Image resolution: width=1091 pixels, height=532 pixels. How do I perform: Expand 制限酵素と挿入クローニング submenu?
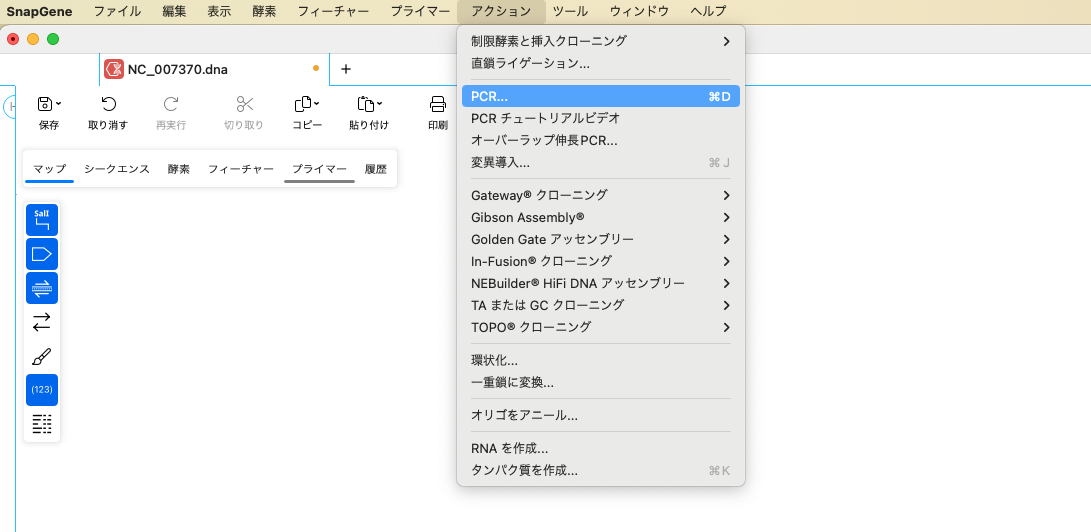click(x=600, y=41)
